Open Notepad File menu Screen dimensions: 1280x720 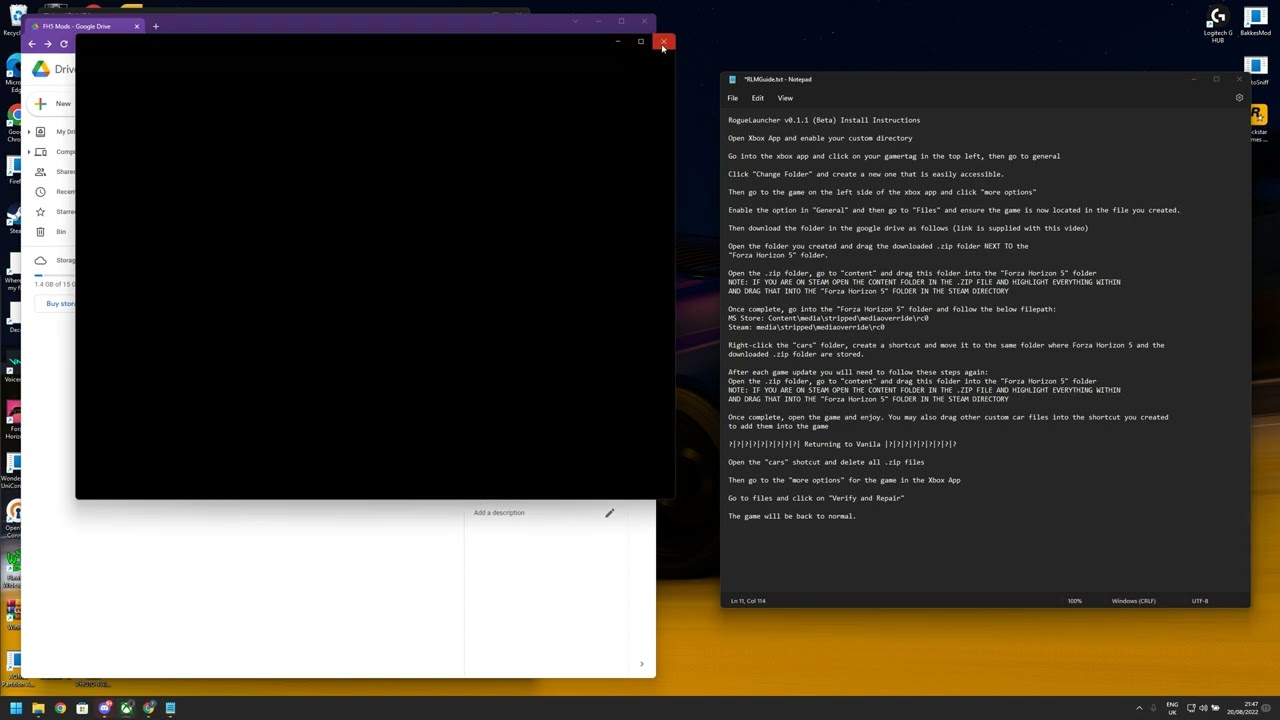tap(733, 98)
